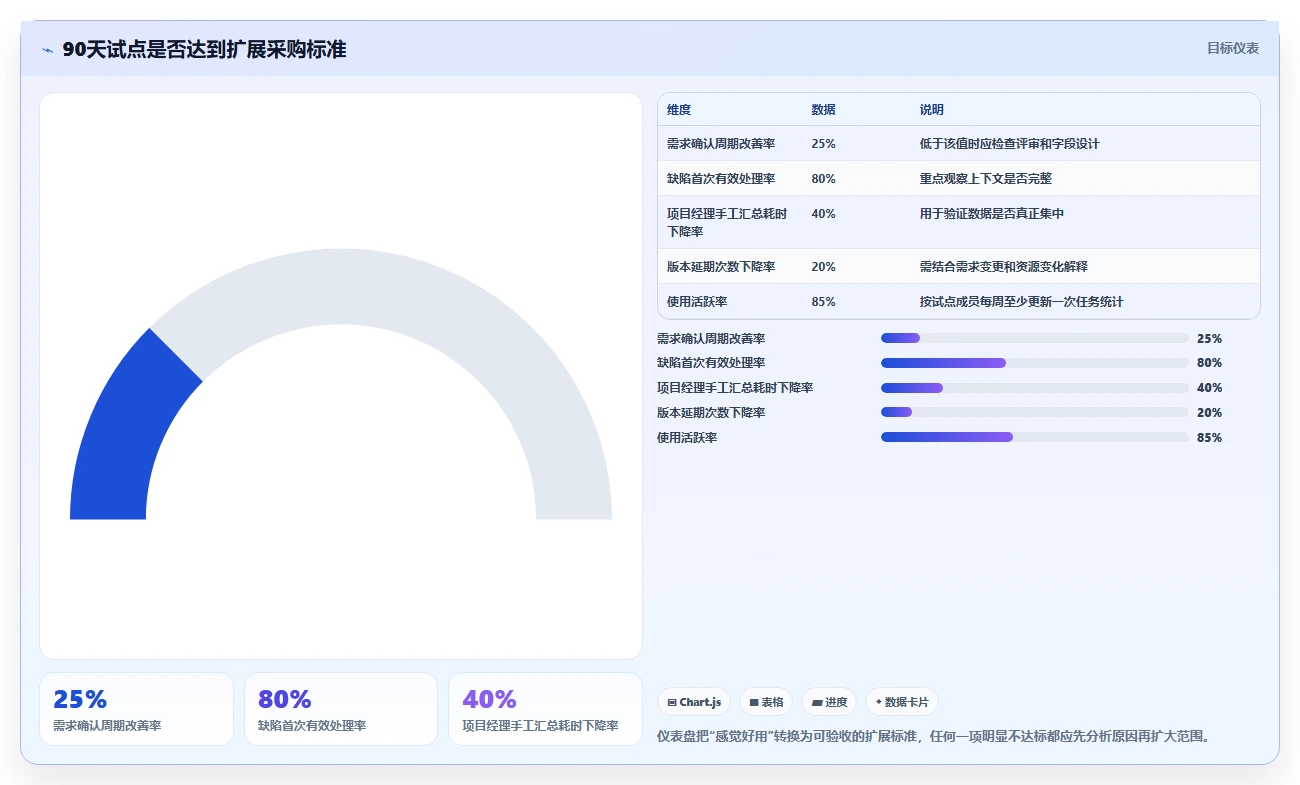Click the 需求确认周期改善率 caption on the stat card

pos(107,726)
